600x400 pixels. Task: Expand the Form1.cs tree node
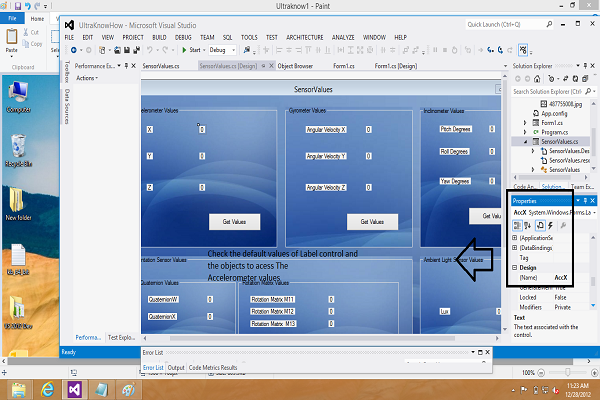pos(525,123)
